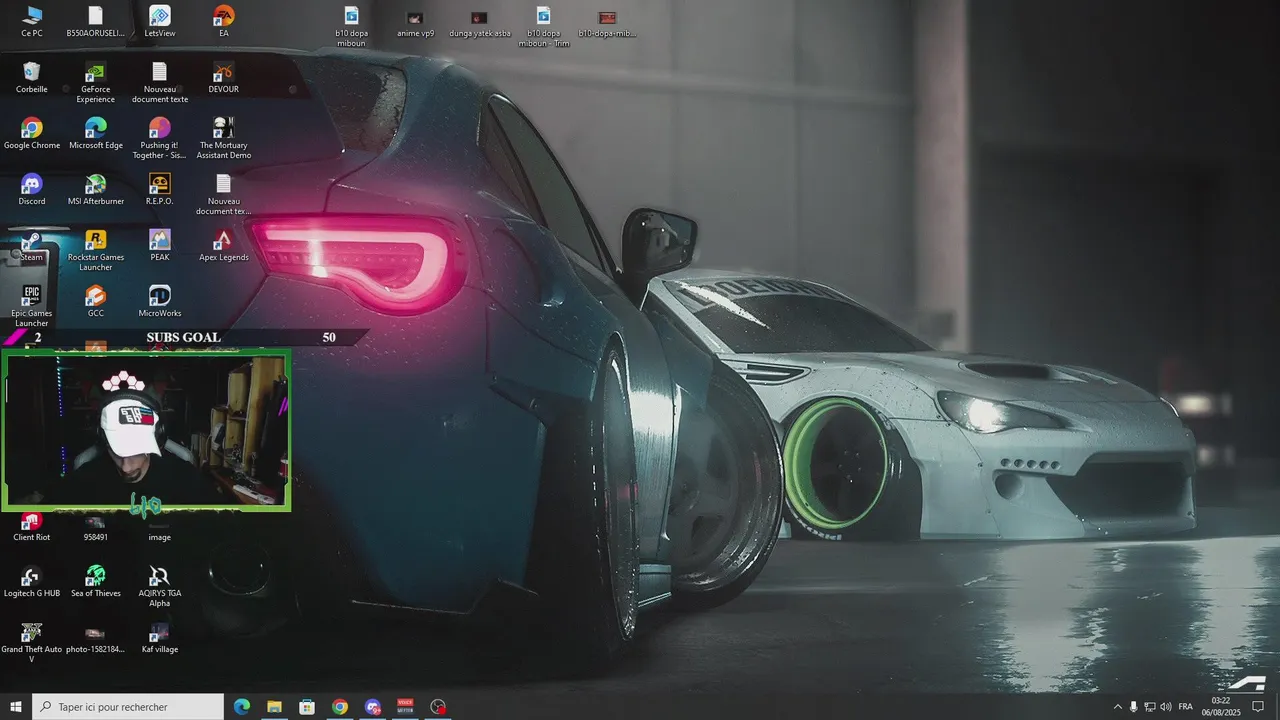Open the Kaf village file
The height and width of the screenshot is (720, 1280).
coord(159,637)
